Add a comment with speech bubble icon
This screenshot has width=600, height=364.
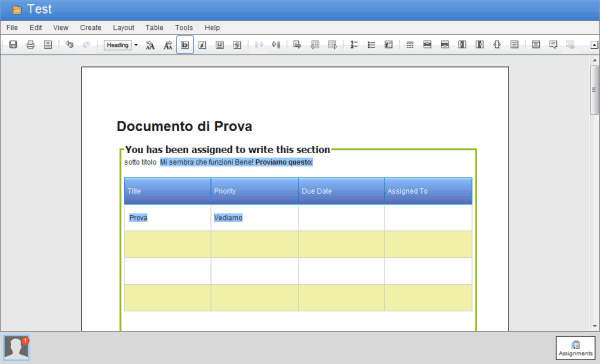[553, 44]
